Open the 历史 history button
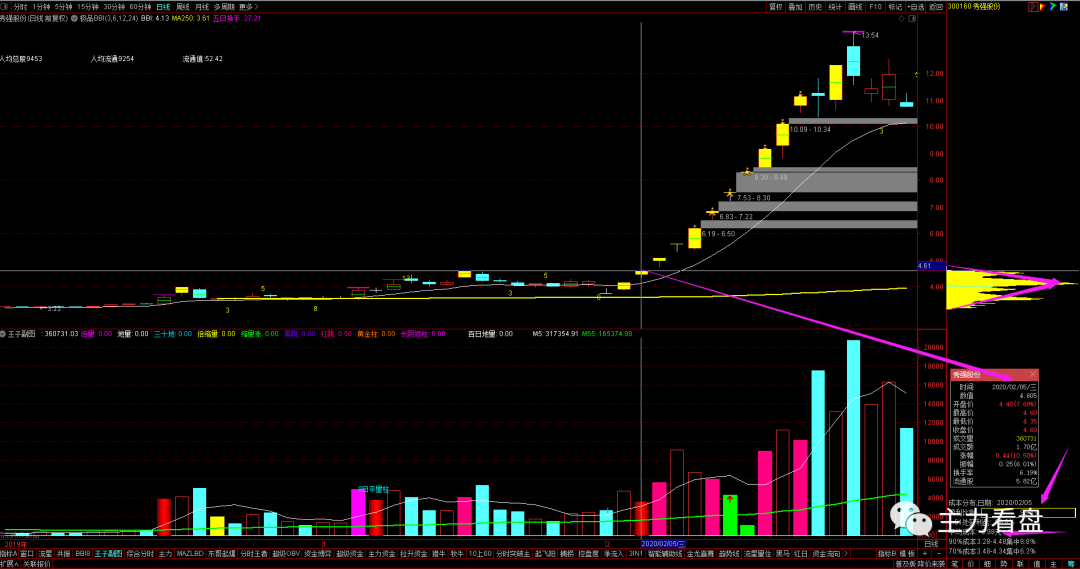 (x=816, y=7)
